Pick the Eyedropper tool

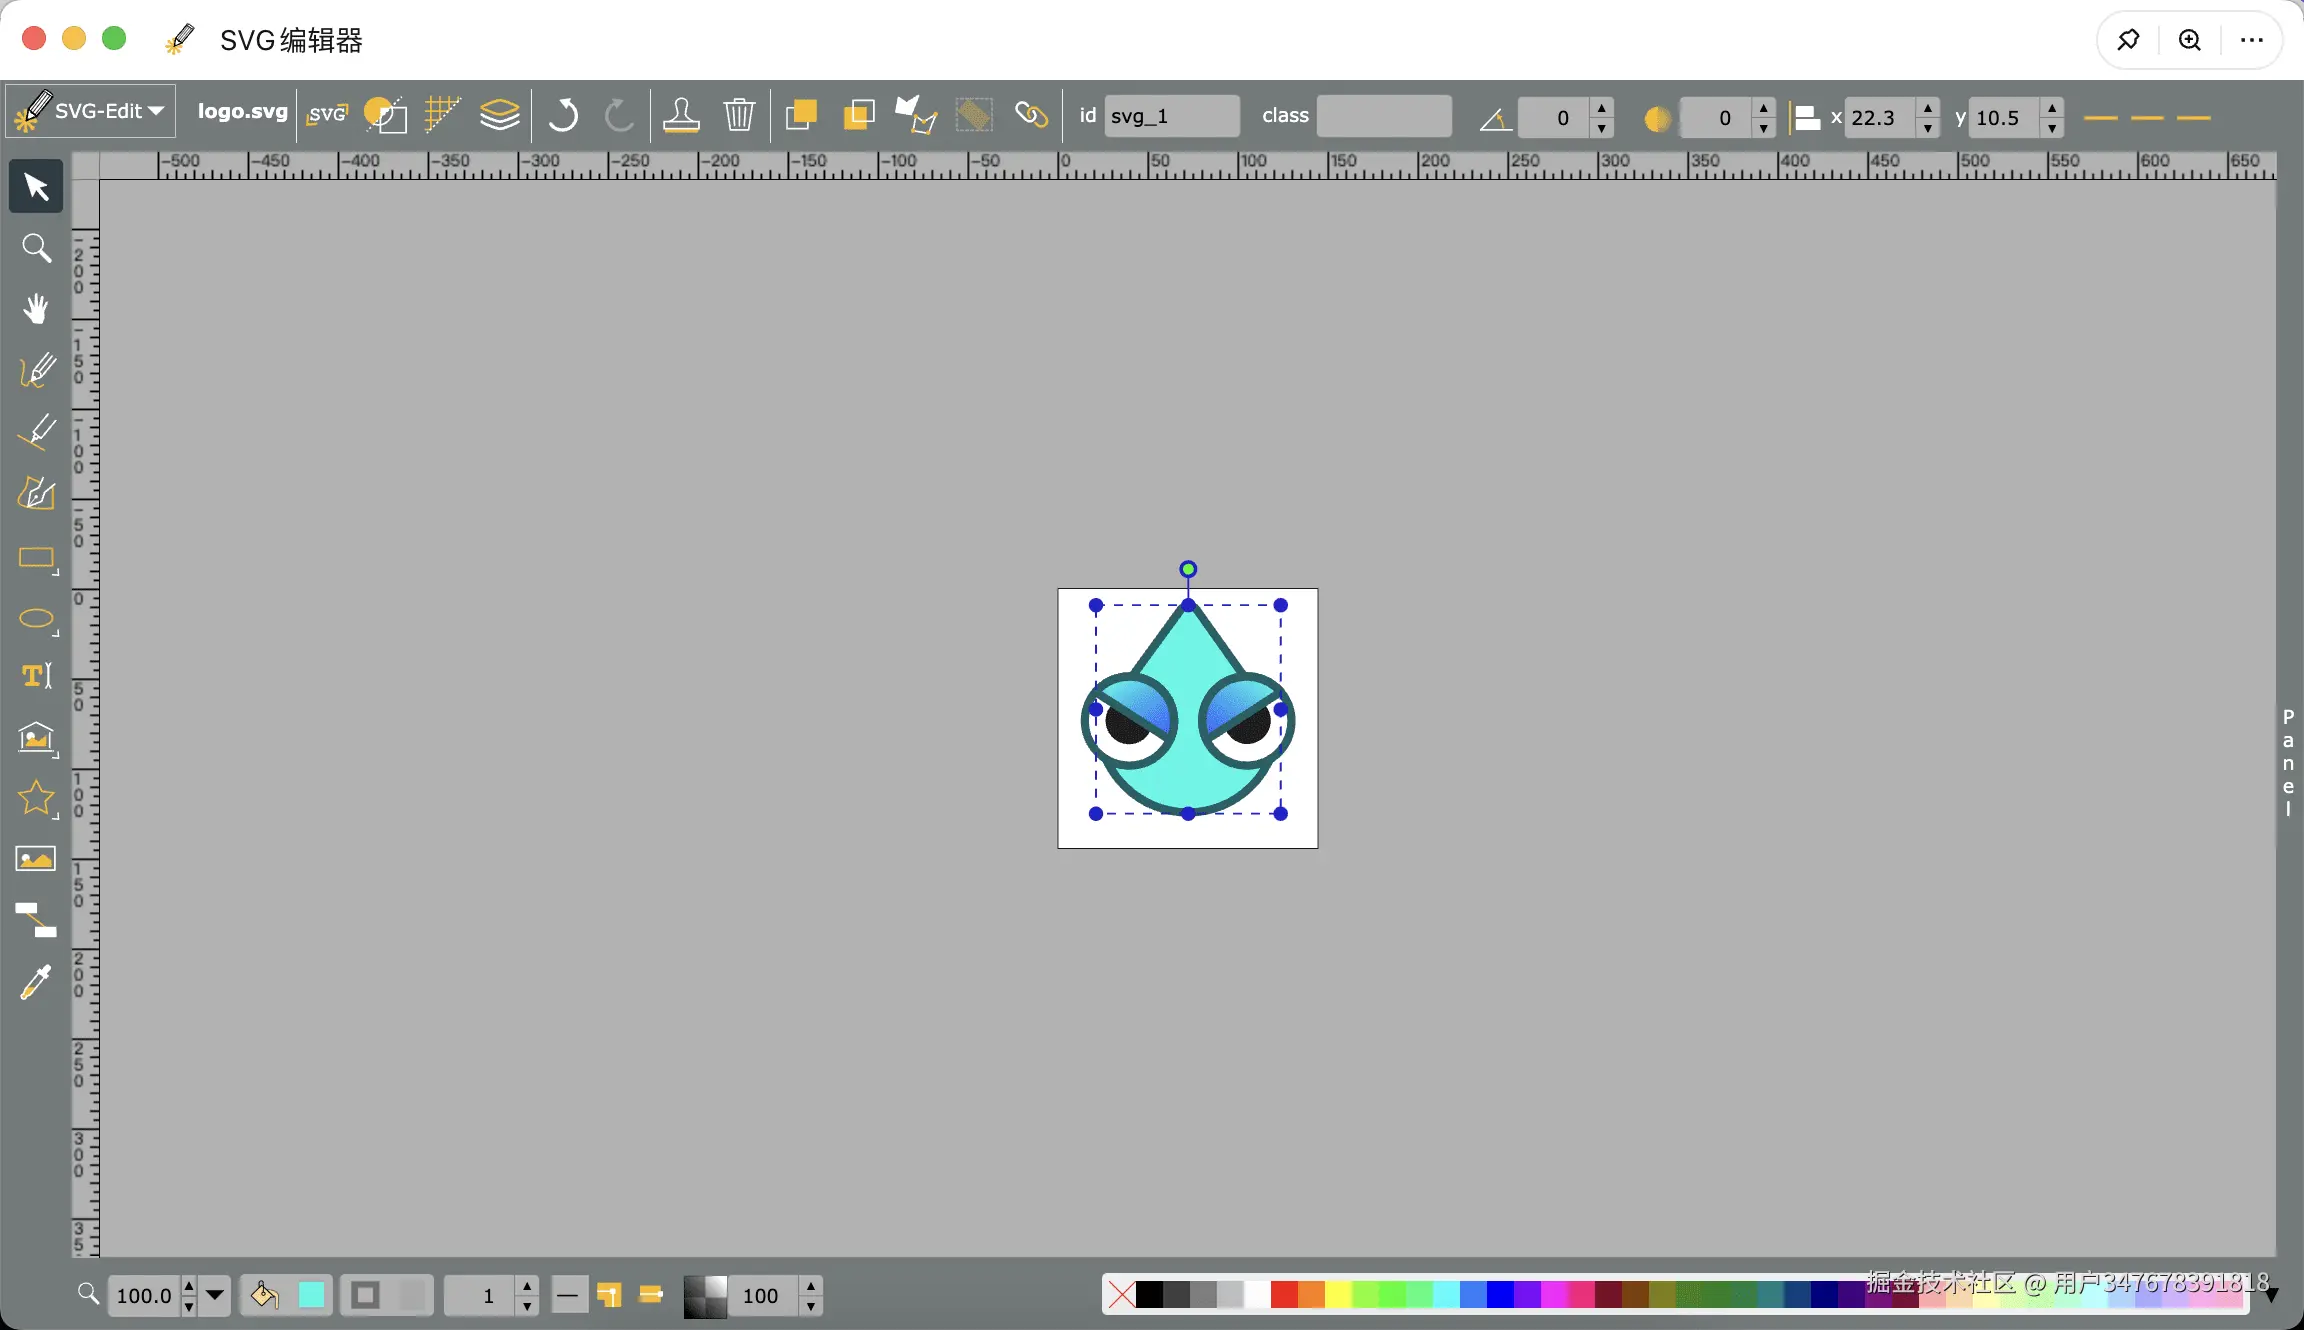click(36, 982)
